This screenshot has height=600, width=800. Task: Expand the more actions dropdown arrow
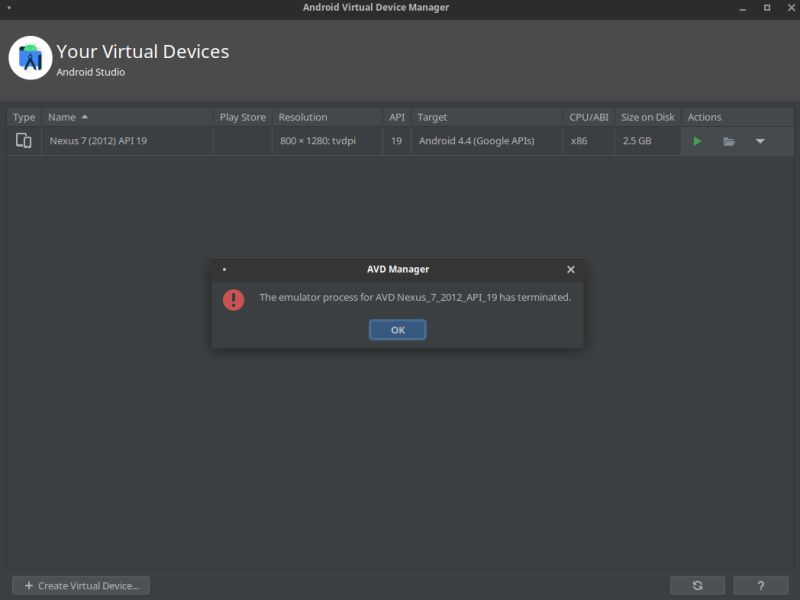[x=760, y=141]
